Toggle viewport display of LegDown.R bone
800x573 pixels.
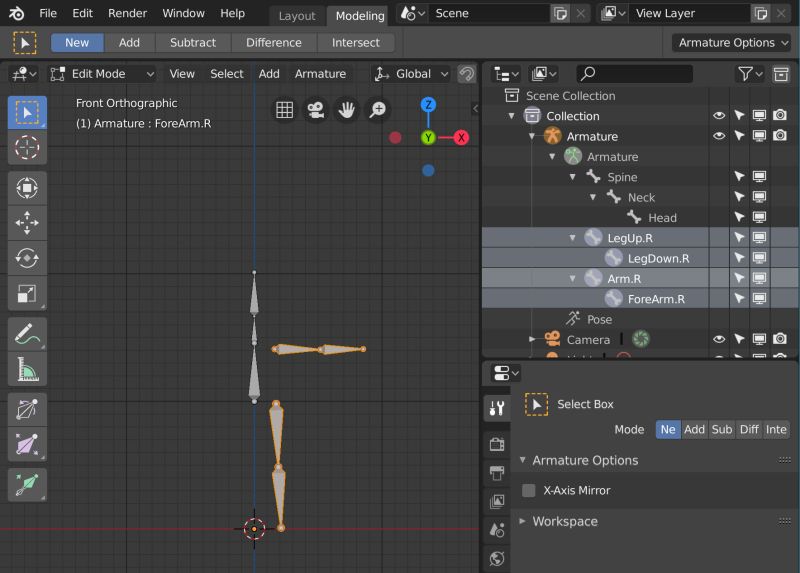[760, 258]
